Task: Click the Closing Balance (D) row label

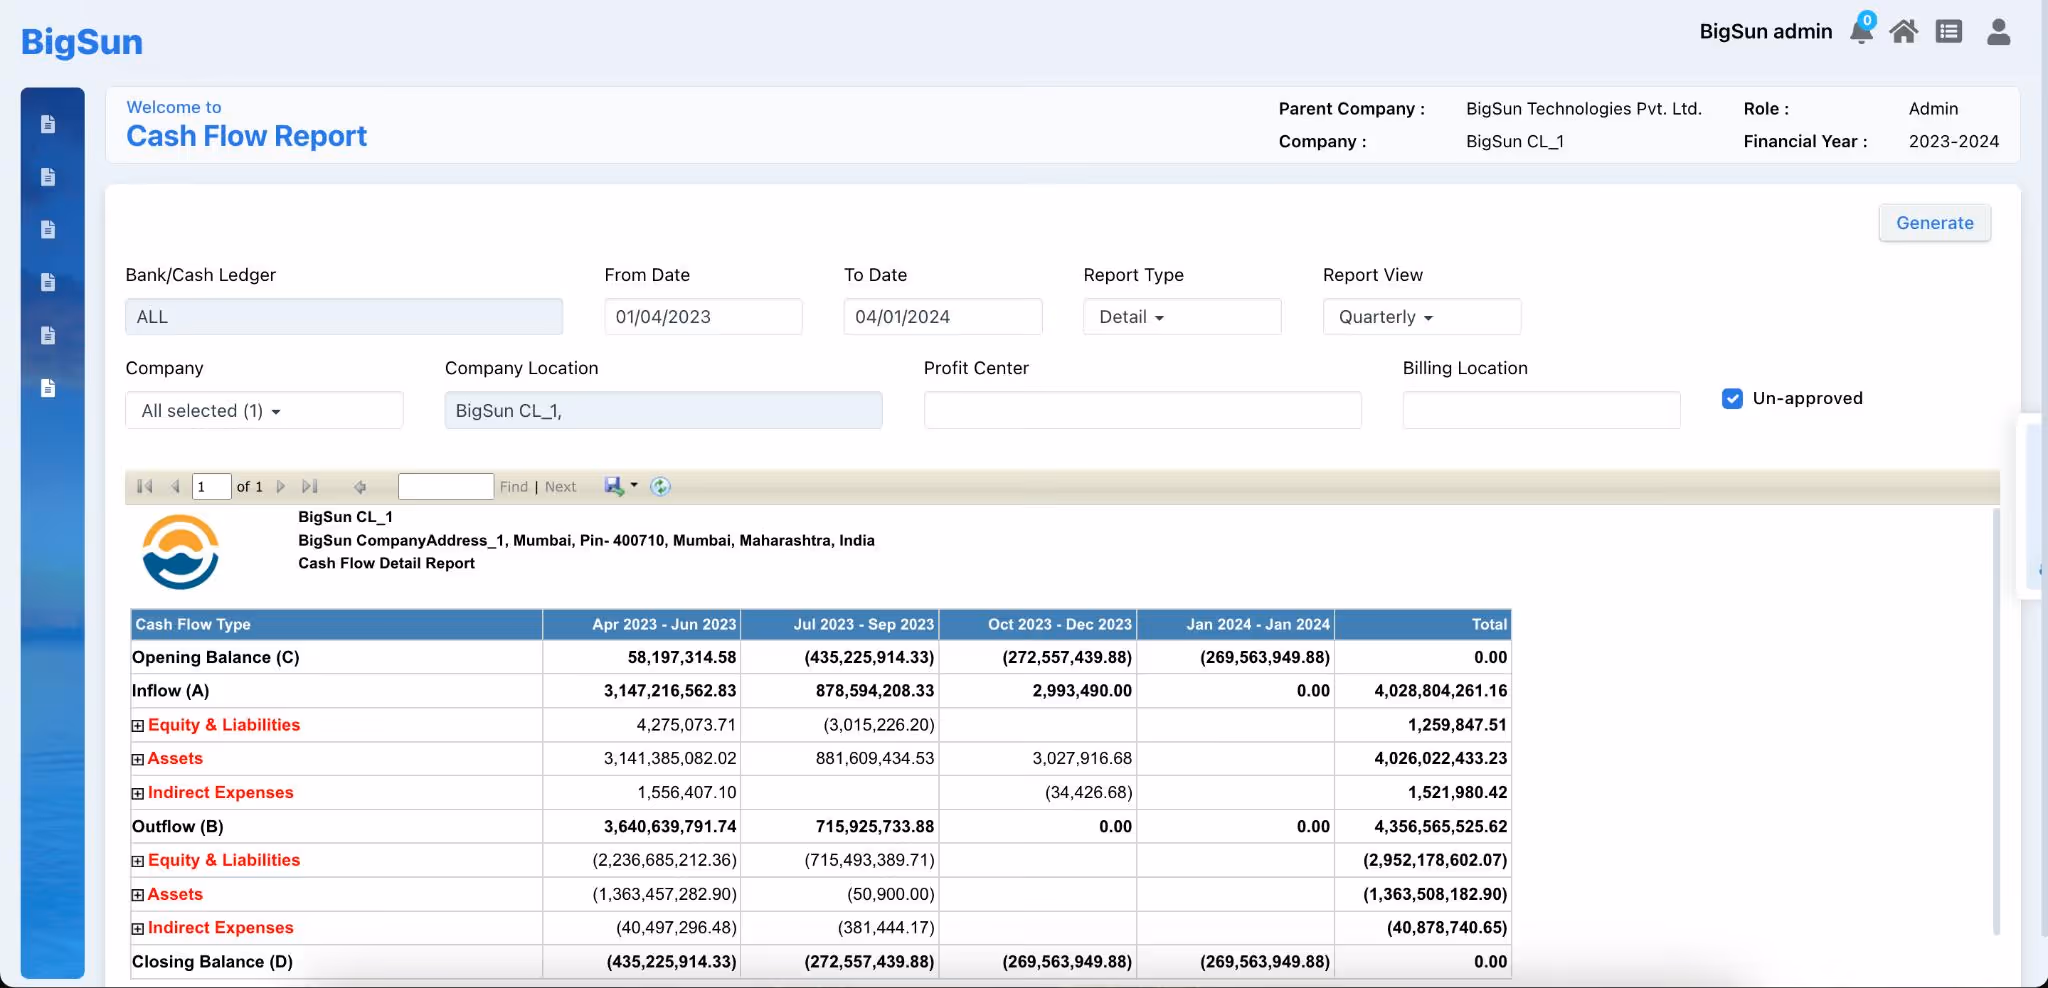Action: coord(213,962)
